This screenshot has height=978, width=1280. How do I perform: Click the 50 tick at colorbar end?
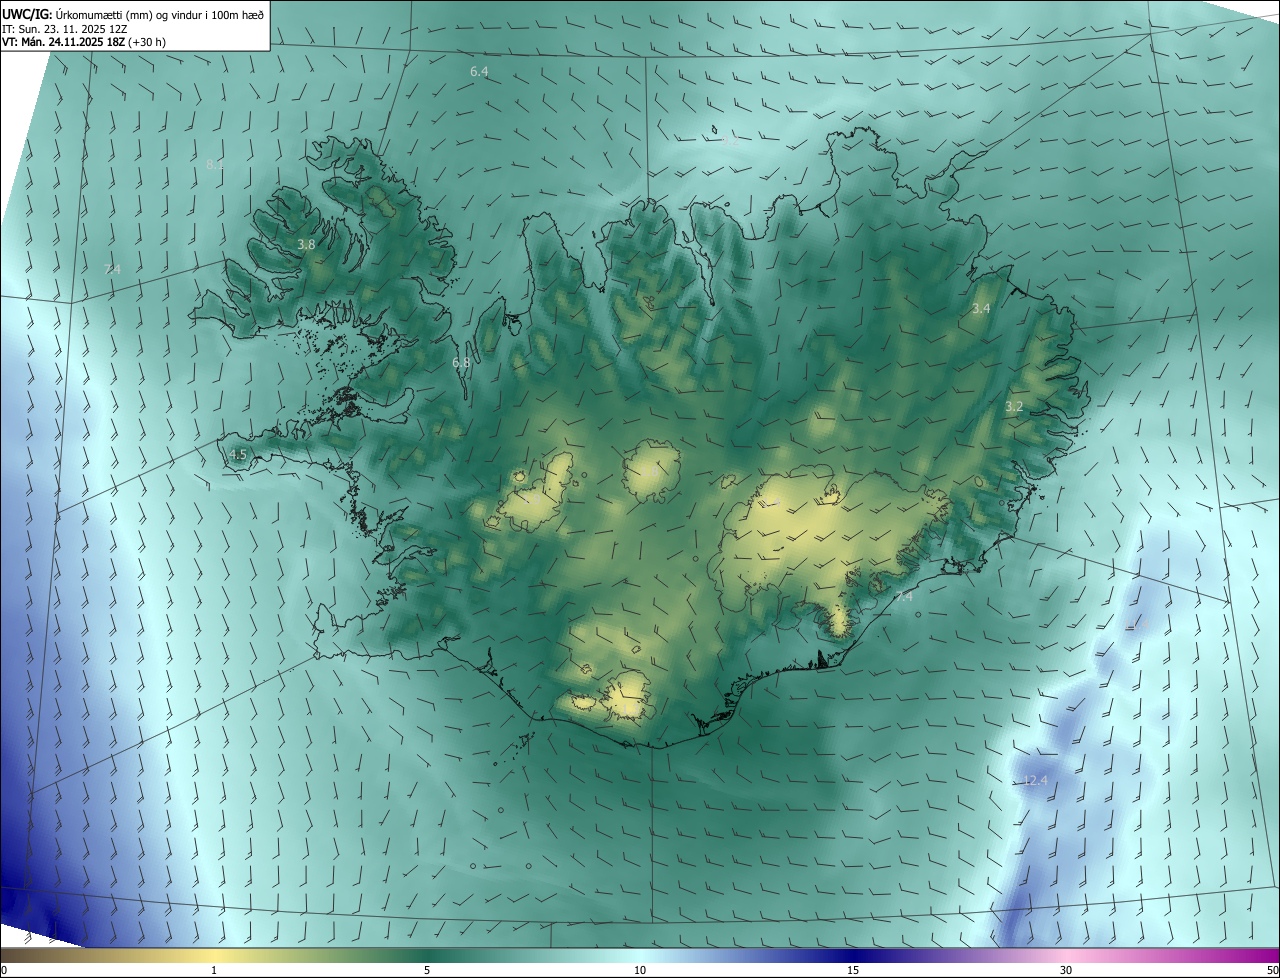click(1271, 970)
